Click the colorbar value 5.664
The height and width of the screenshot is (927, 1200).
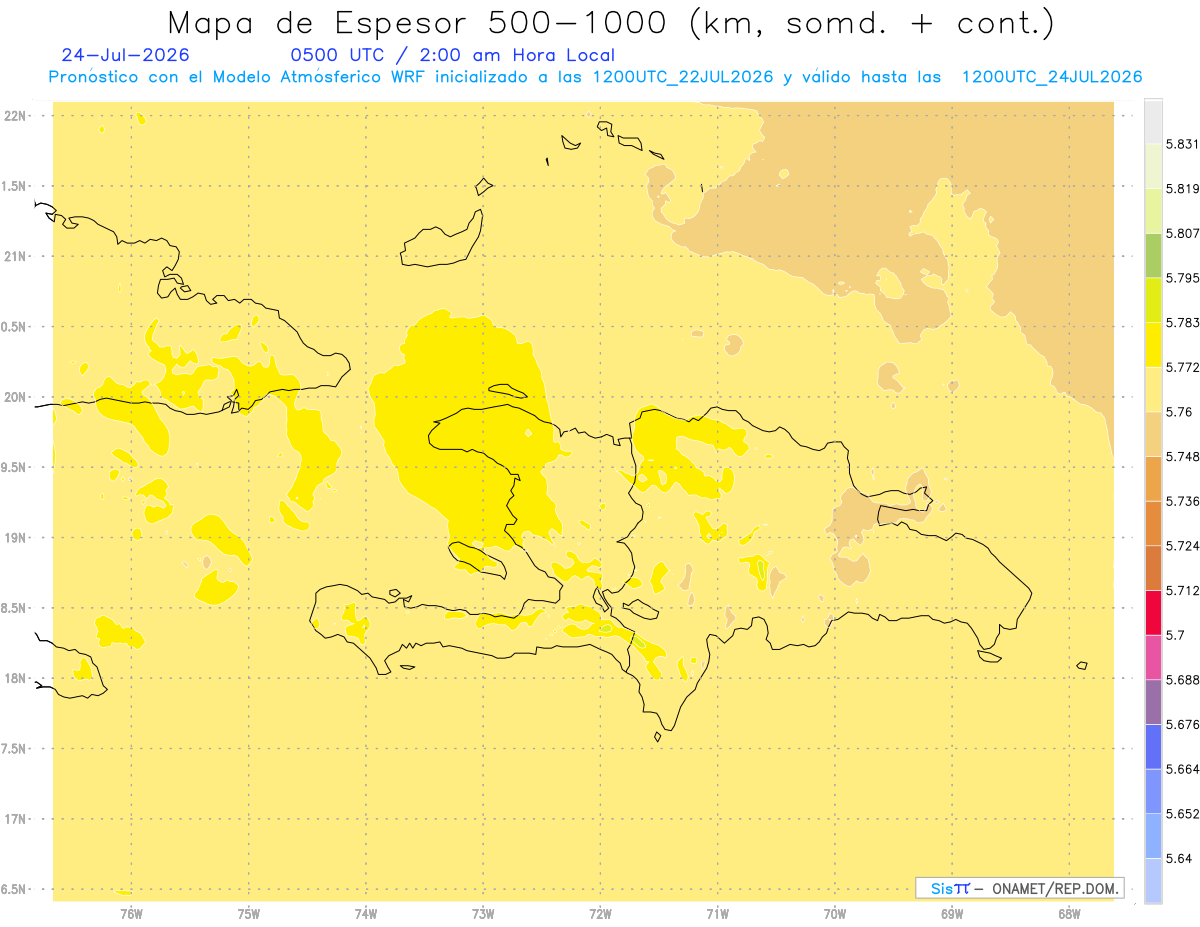coord(1183,770)
